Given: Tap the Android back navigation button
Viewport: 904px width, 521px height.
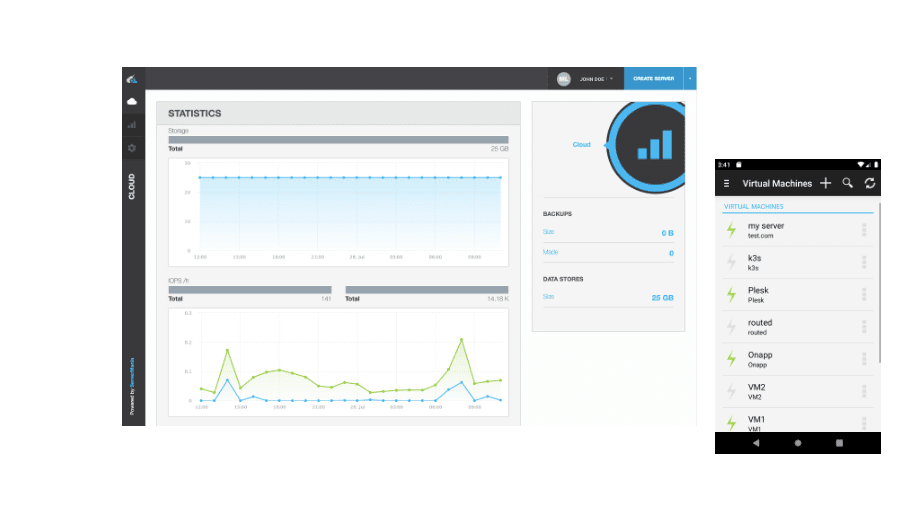Looking at the screenshot, I should coord(755,442).
